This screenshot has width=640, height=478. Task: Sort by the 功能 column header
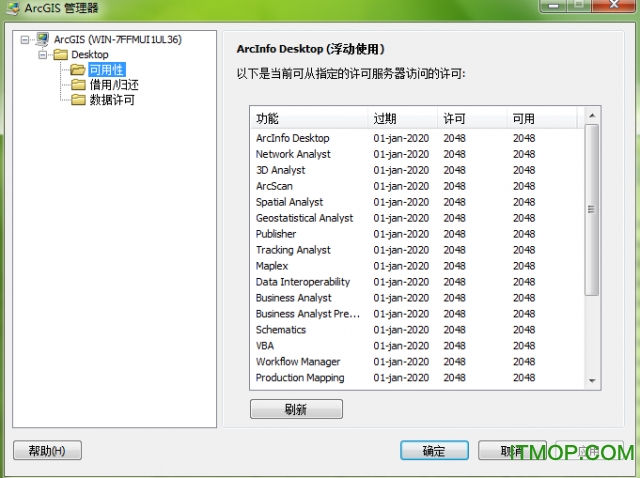309,119
